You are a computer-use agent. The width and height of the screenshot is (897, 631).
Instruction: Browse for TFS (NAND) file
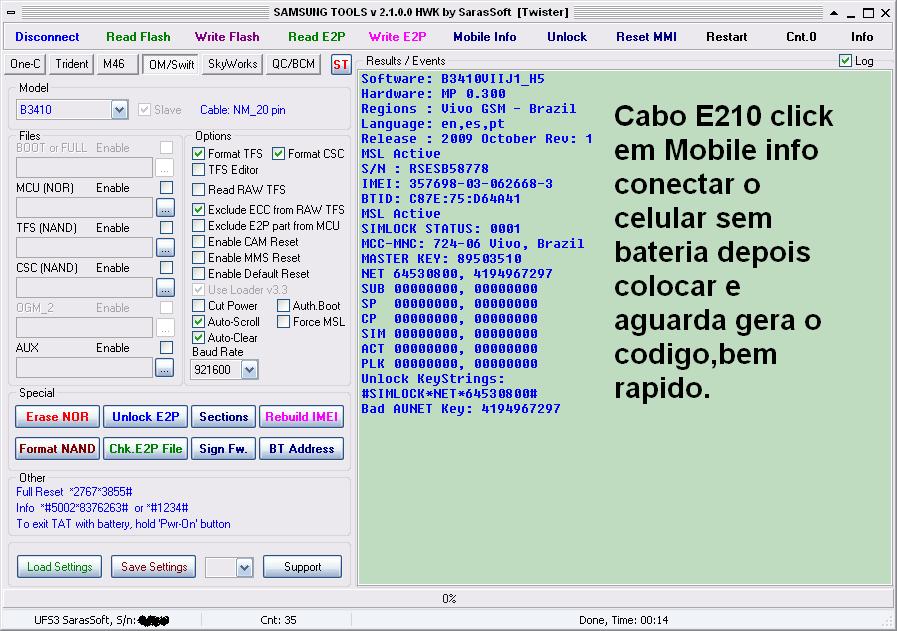(165, 248)
